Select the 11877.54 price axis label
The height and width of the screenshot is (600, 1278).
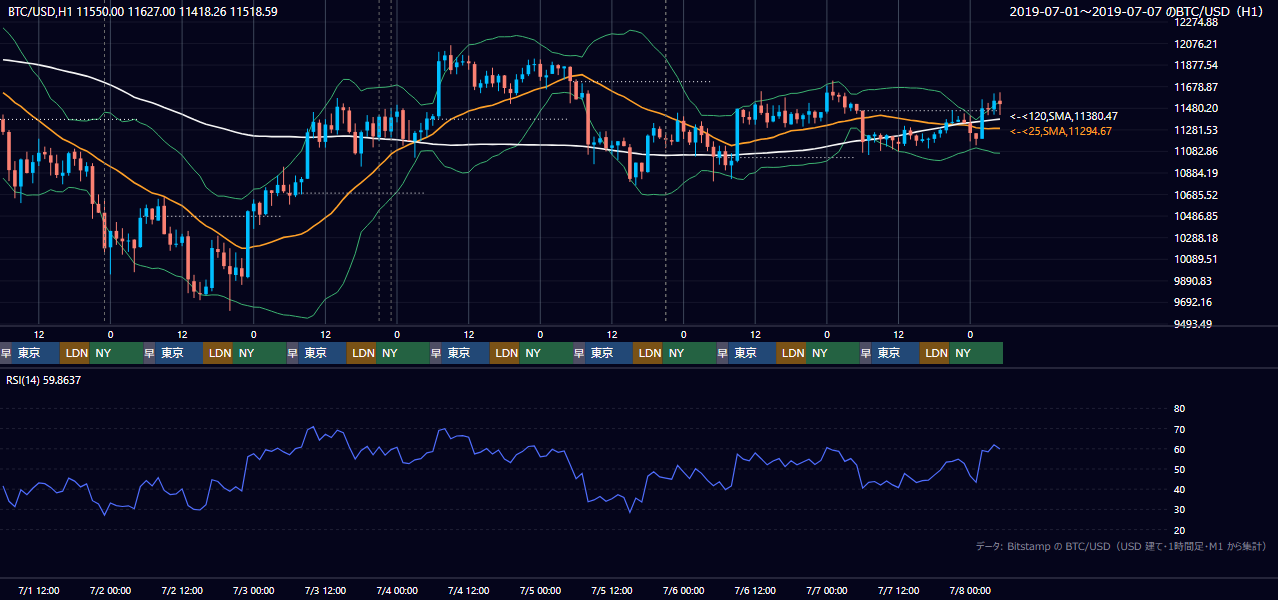[1196, 65]
